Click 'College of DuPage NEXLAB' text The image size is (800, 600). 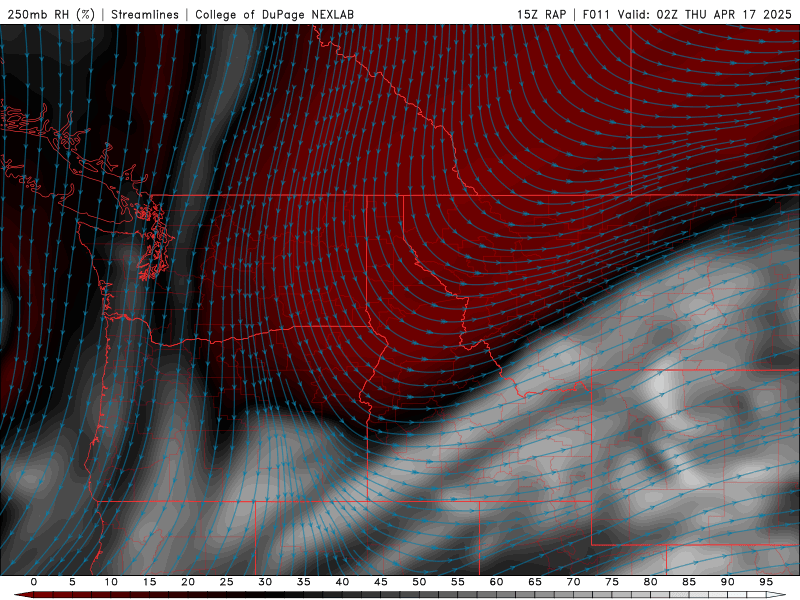click(x=274, y=14)
